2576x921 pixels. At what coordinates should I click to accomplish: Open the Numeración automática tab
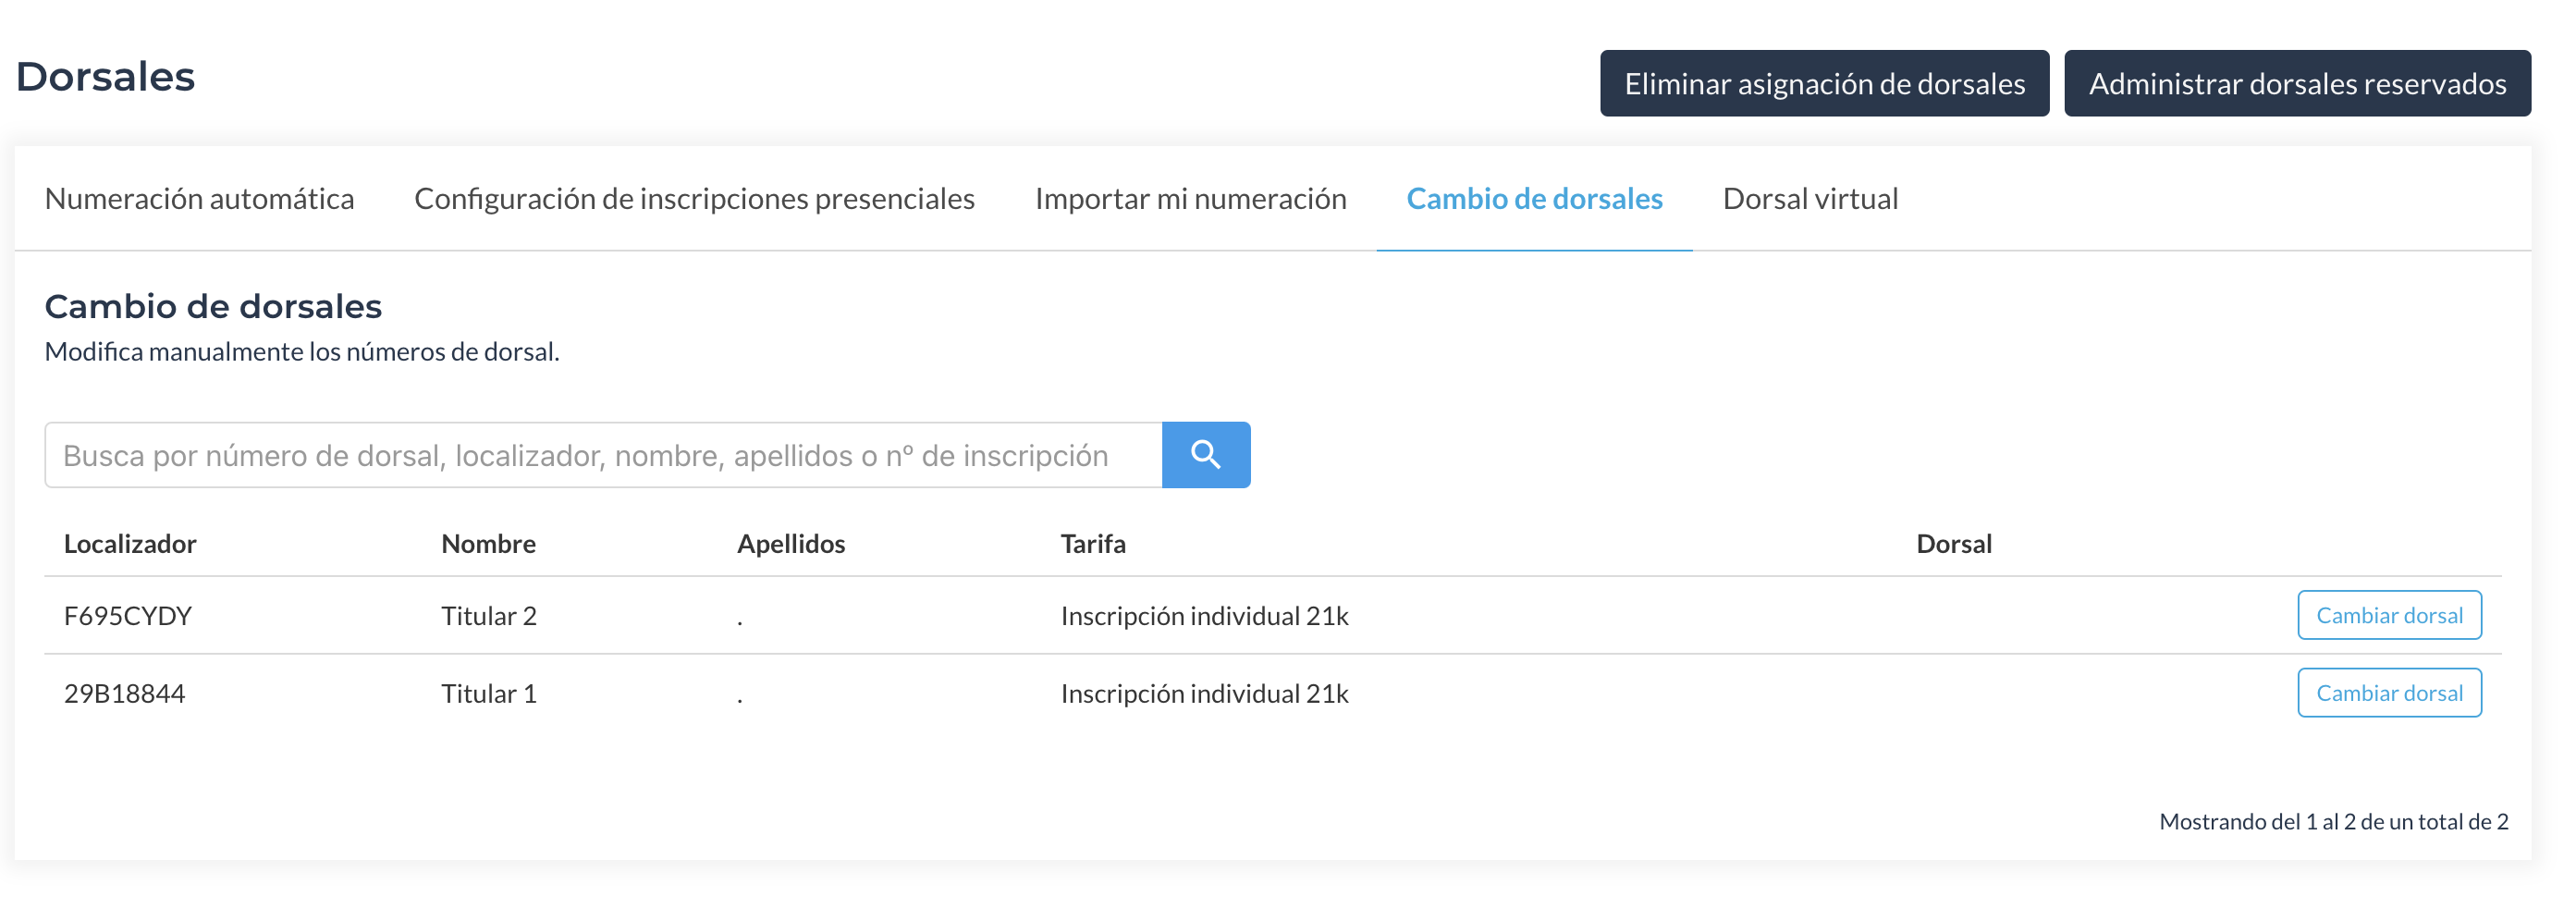click(x=199, y=199)
